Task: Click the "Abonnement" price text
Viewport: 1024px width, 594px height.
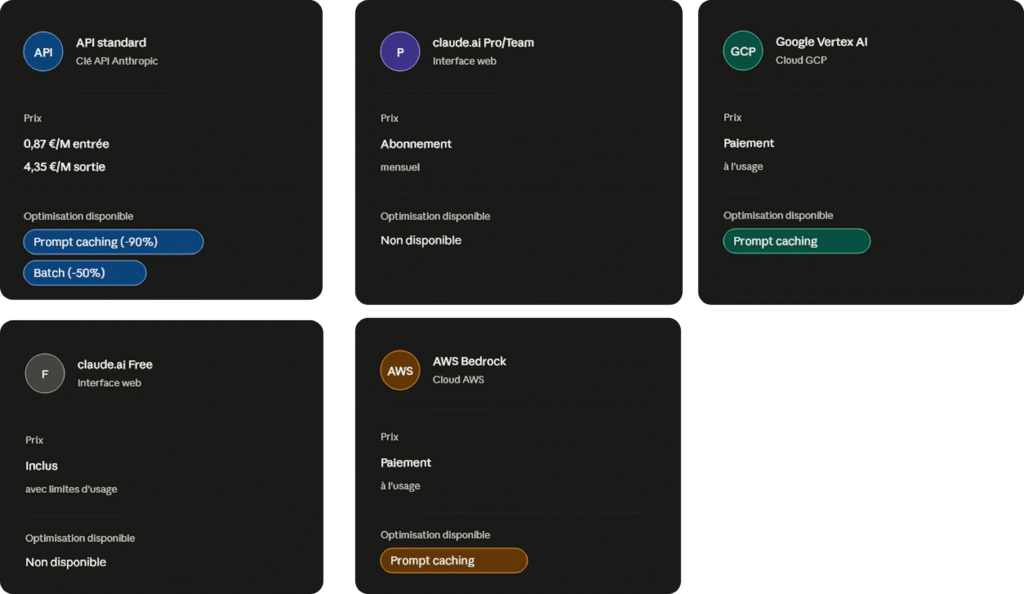Action: [x=416, y=144]
